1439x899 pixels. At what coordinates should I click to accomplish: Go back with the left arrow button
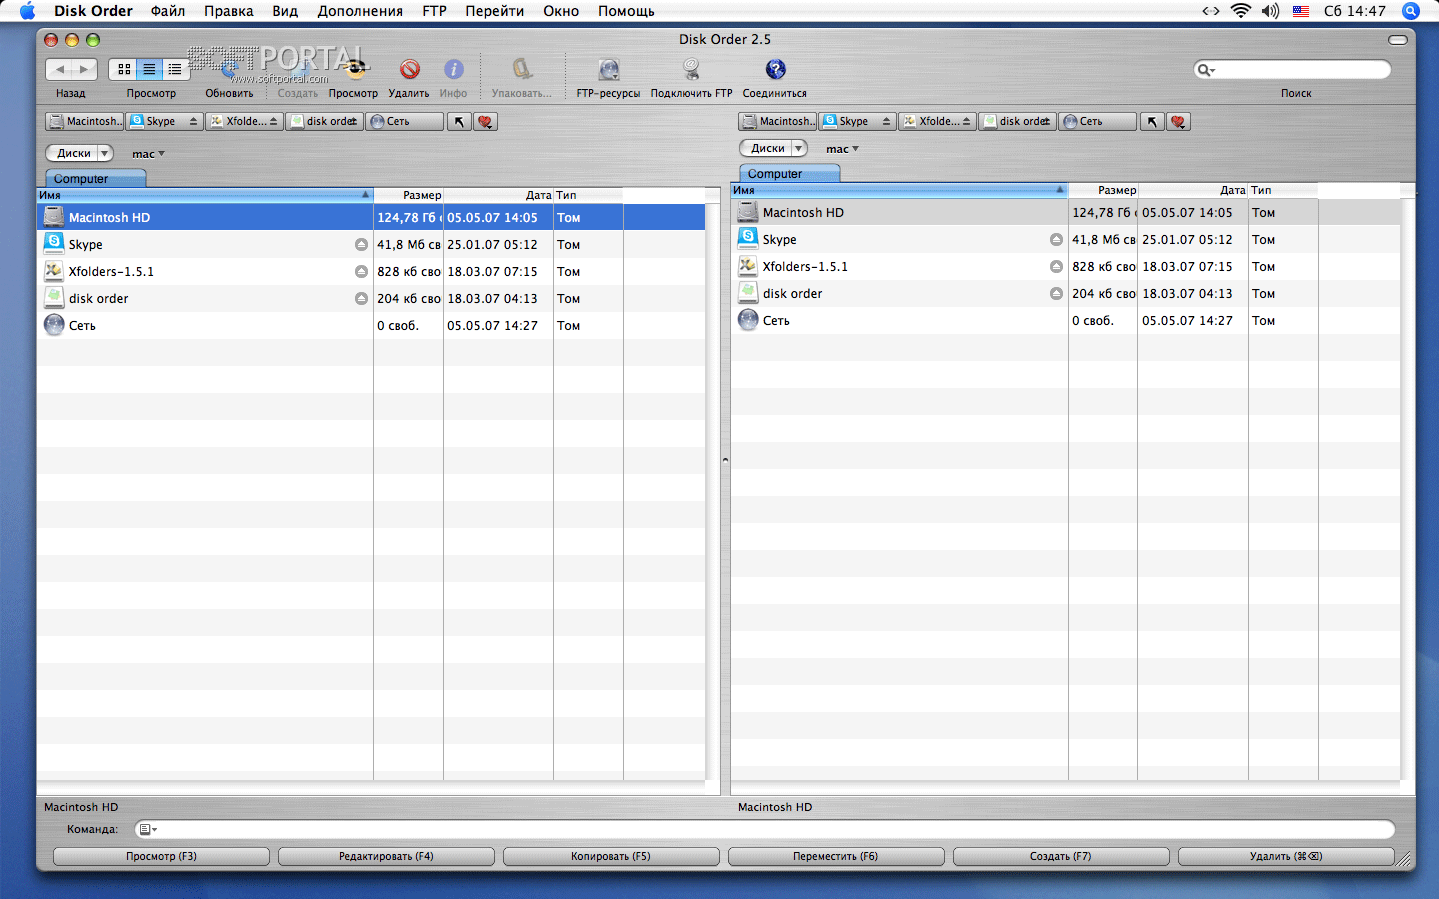(59, 69)
